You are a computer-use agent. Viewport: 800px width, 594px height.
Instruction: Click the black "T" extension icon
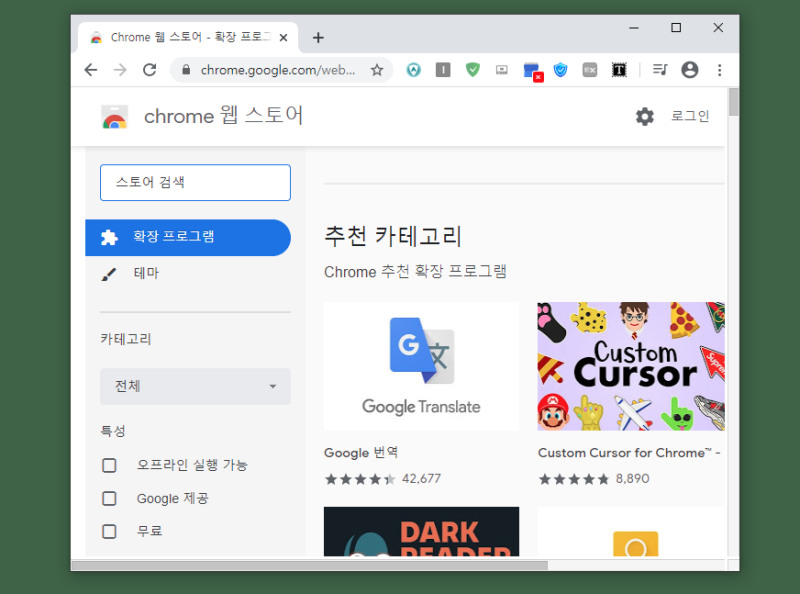(x=619, y=70)
